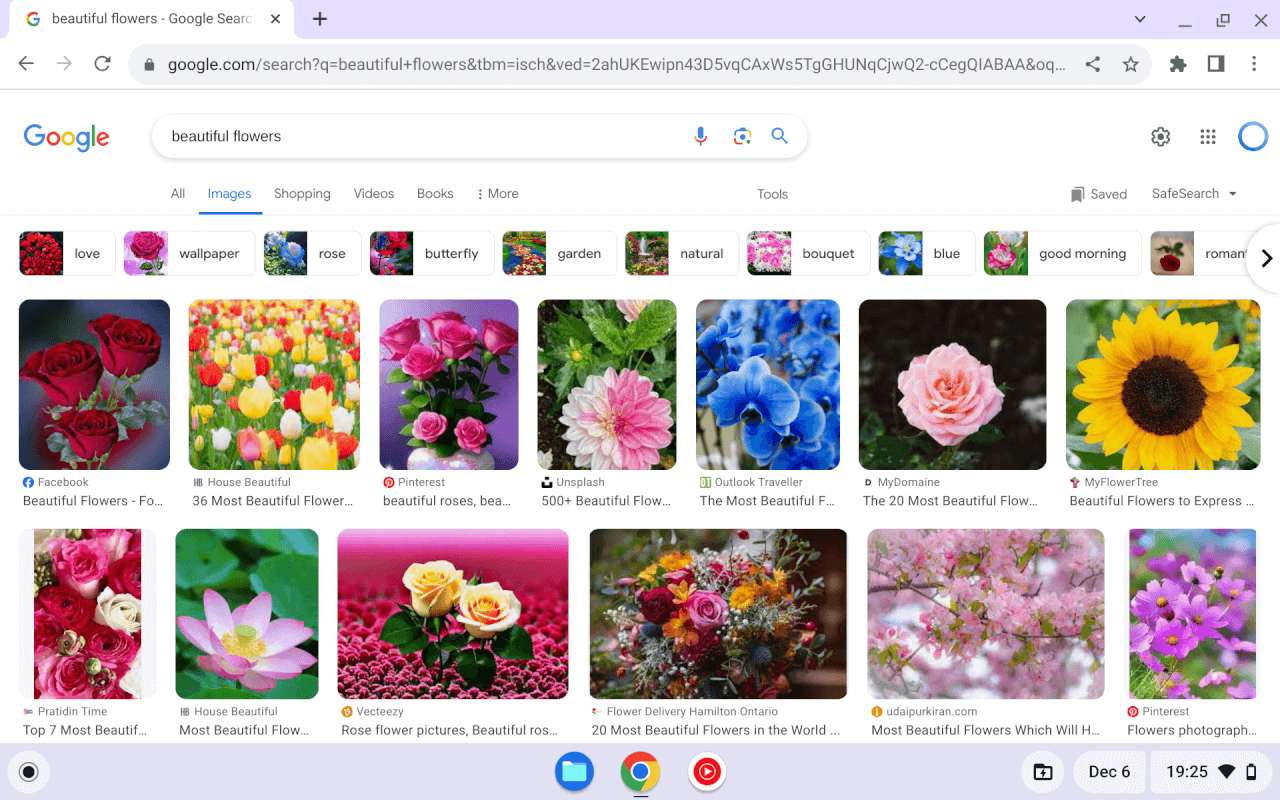Click the Saved bookmark icon
This screenshot has height=800, width=1280.
tap(1078, 194)
